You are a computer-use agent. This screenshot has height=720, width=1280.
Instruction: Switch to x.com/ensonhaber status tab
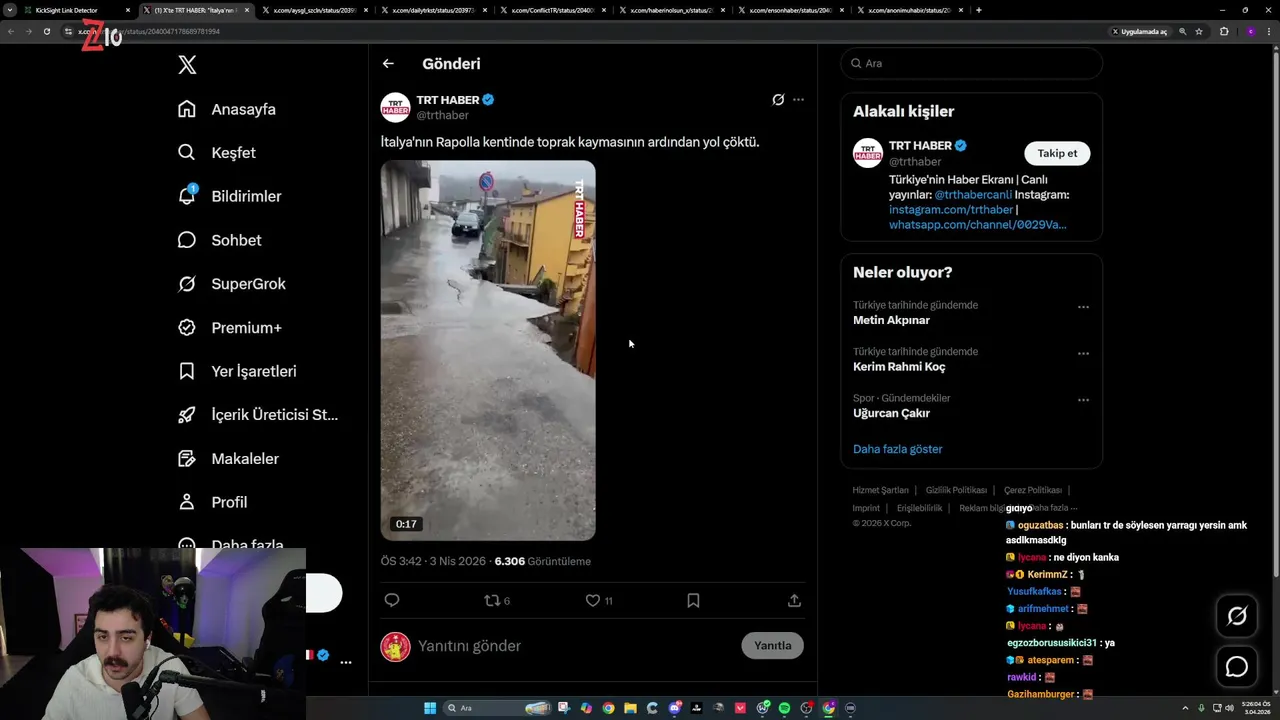tap(788, 10)
